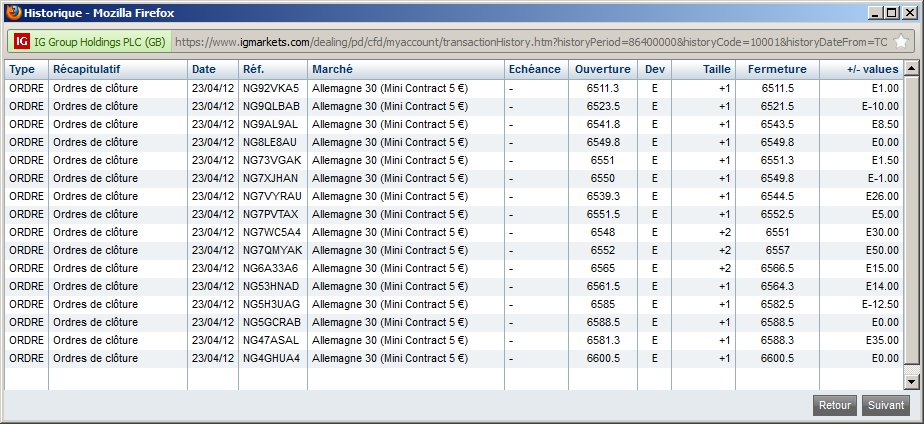Image resolution: width=924 pixels, height=424 pixels.
Task: Select reference NG5H3UAG
Action: pyautogui.click(x=272, y=304)
